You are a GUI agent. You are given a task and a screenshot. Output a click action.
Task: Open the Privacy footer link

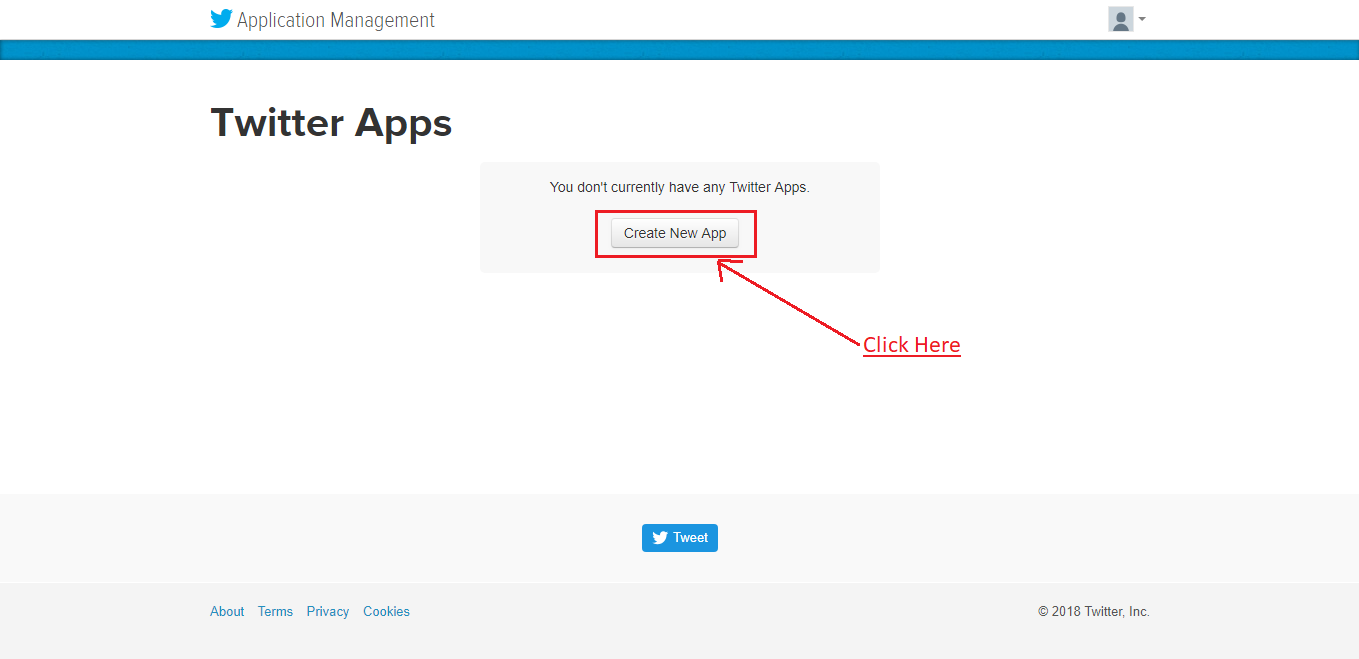pyautogui.click(x=328, y=612)
